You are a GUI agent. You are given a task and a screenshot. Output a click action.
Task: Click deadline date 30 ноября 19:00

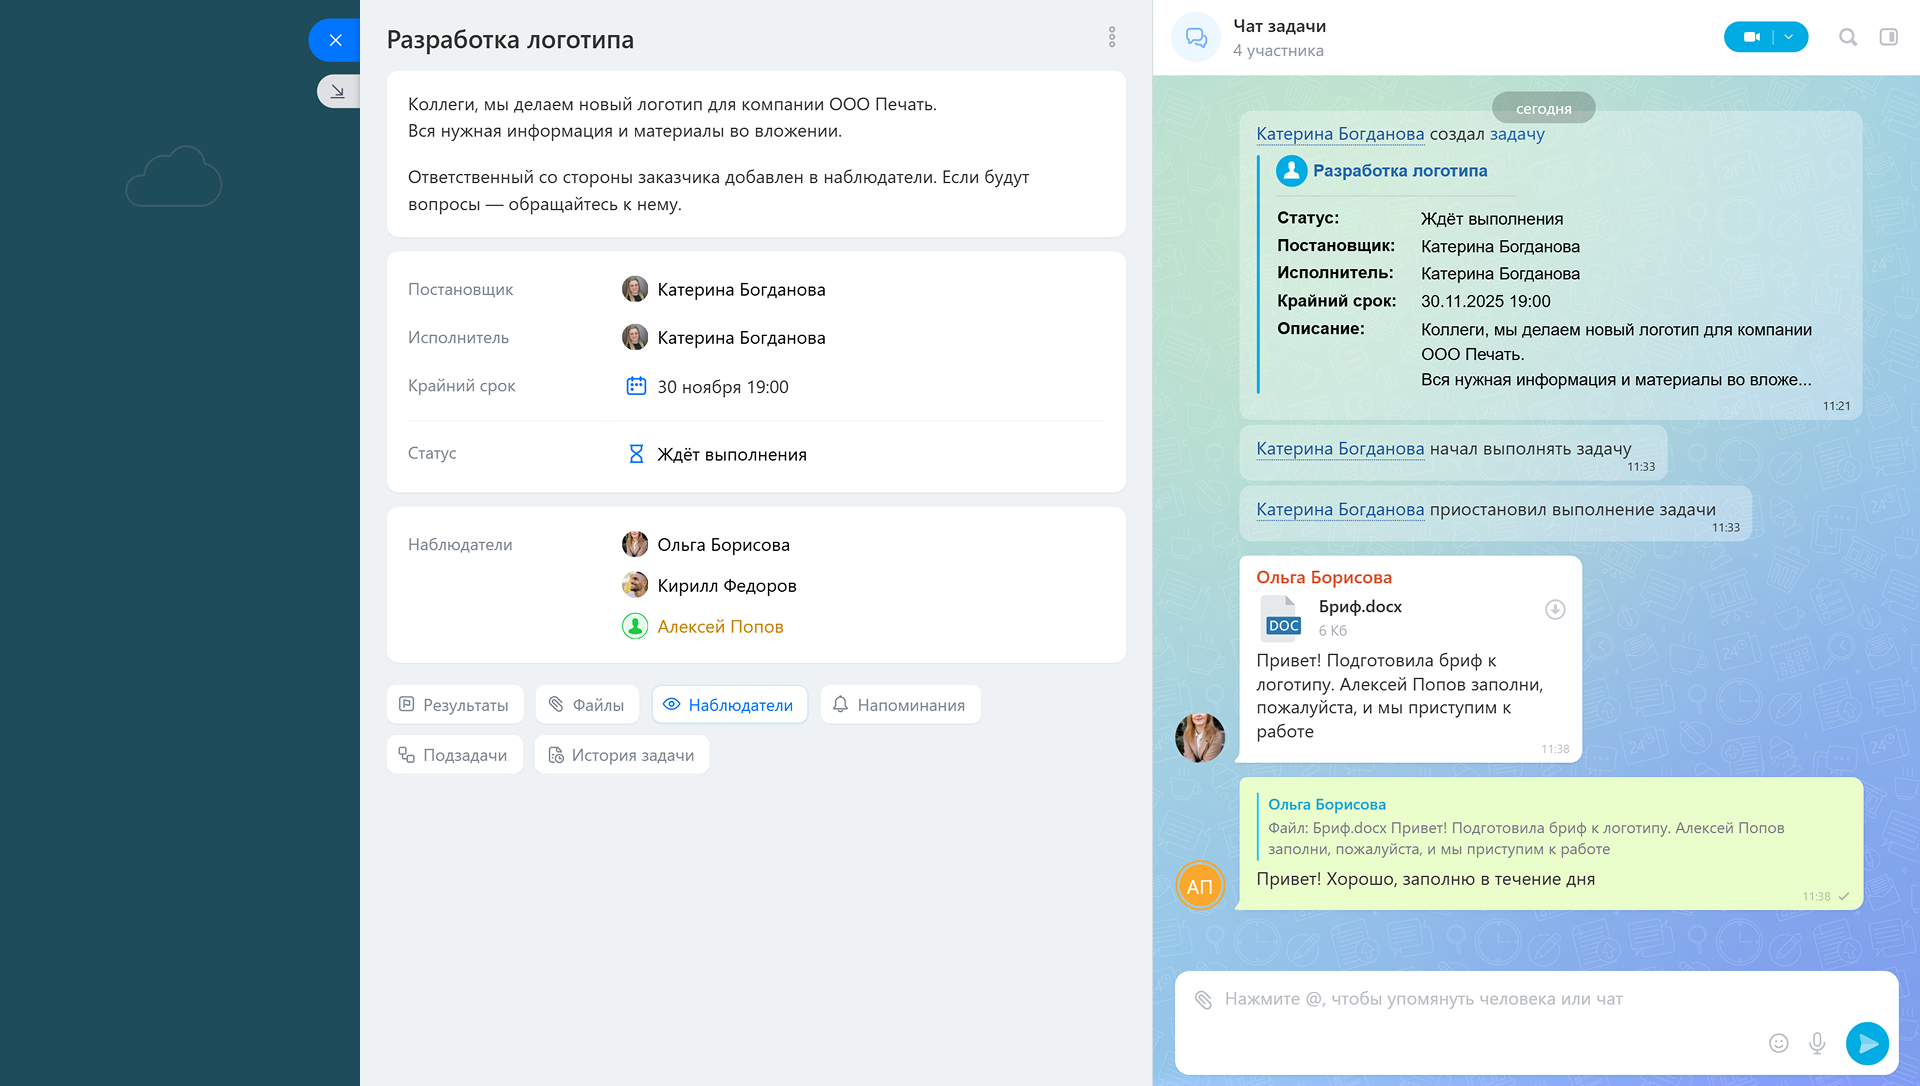[722, 387]
